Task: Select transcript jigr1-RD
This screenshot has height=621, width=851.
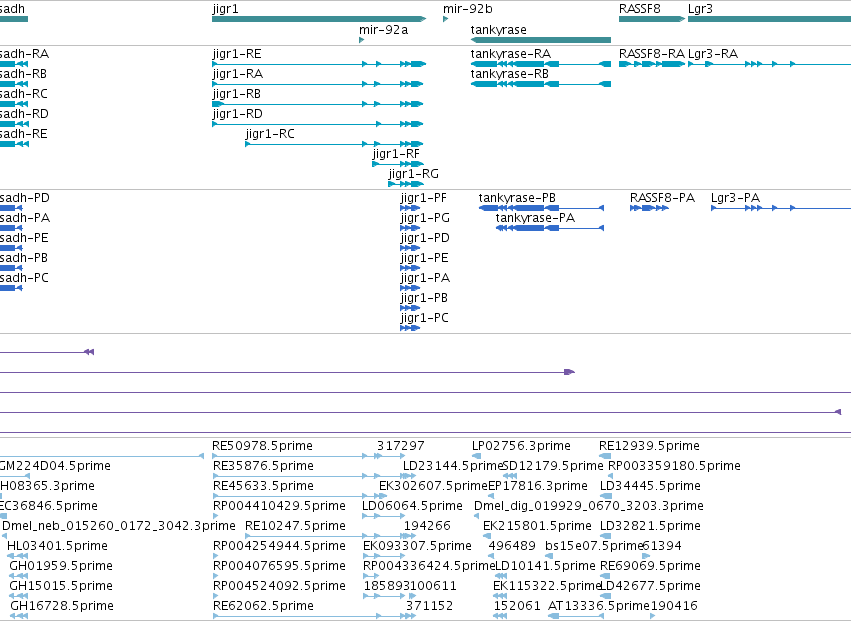Action: pos(317,124)
